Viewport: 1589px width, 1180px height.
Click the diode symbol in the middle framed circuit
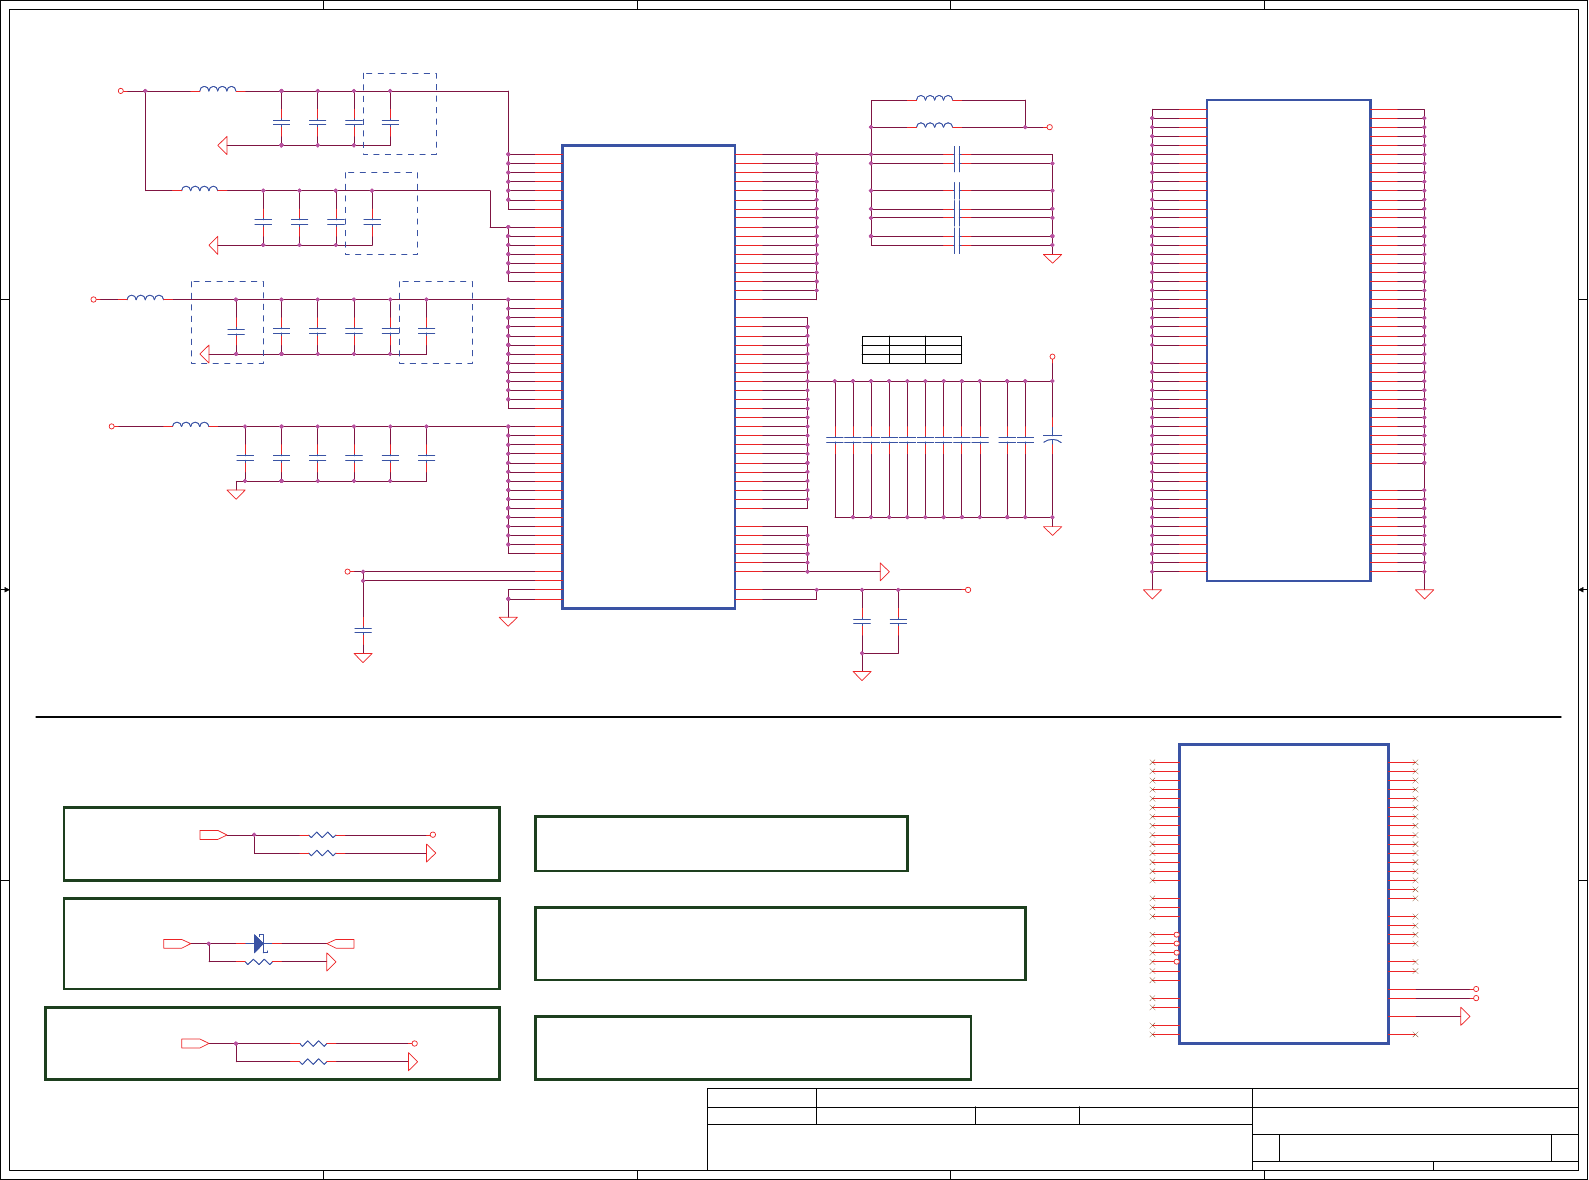[x=259, y=943]
